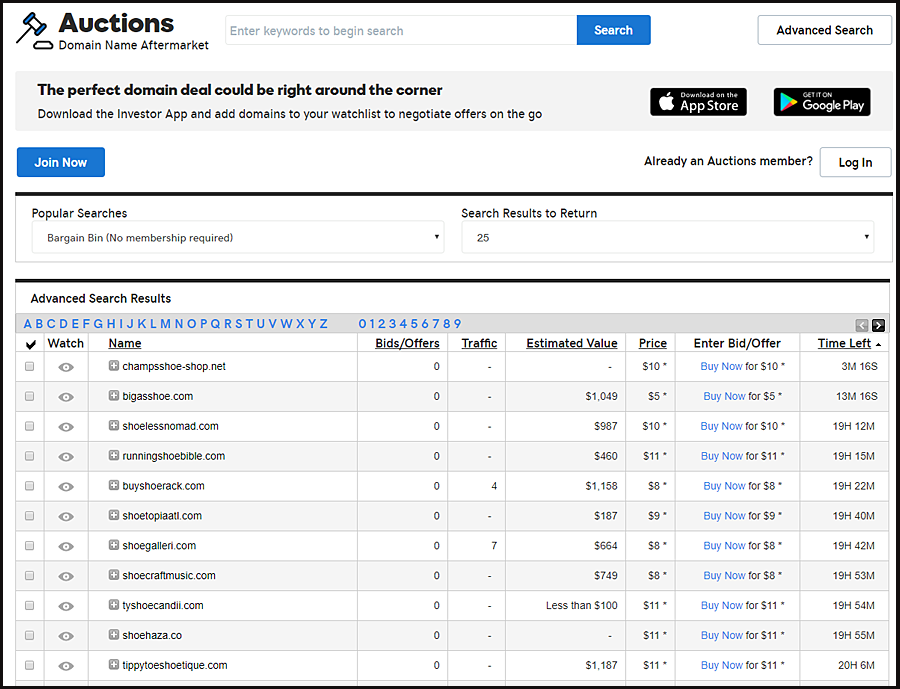Expand details plus icon for buyshoerack.com
Screen dimensions: 900x689
114,485
